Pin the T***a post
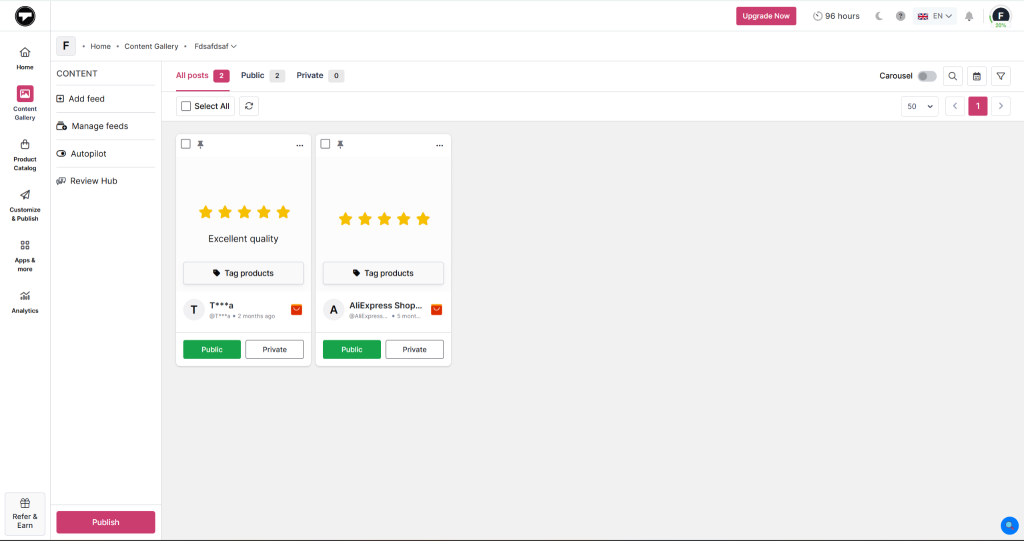 200,144
